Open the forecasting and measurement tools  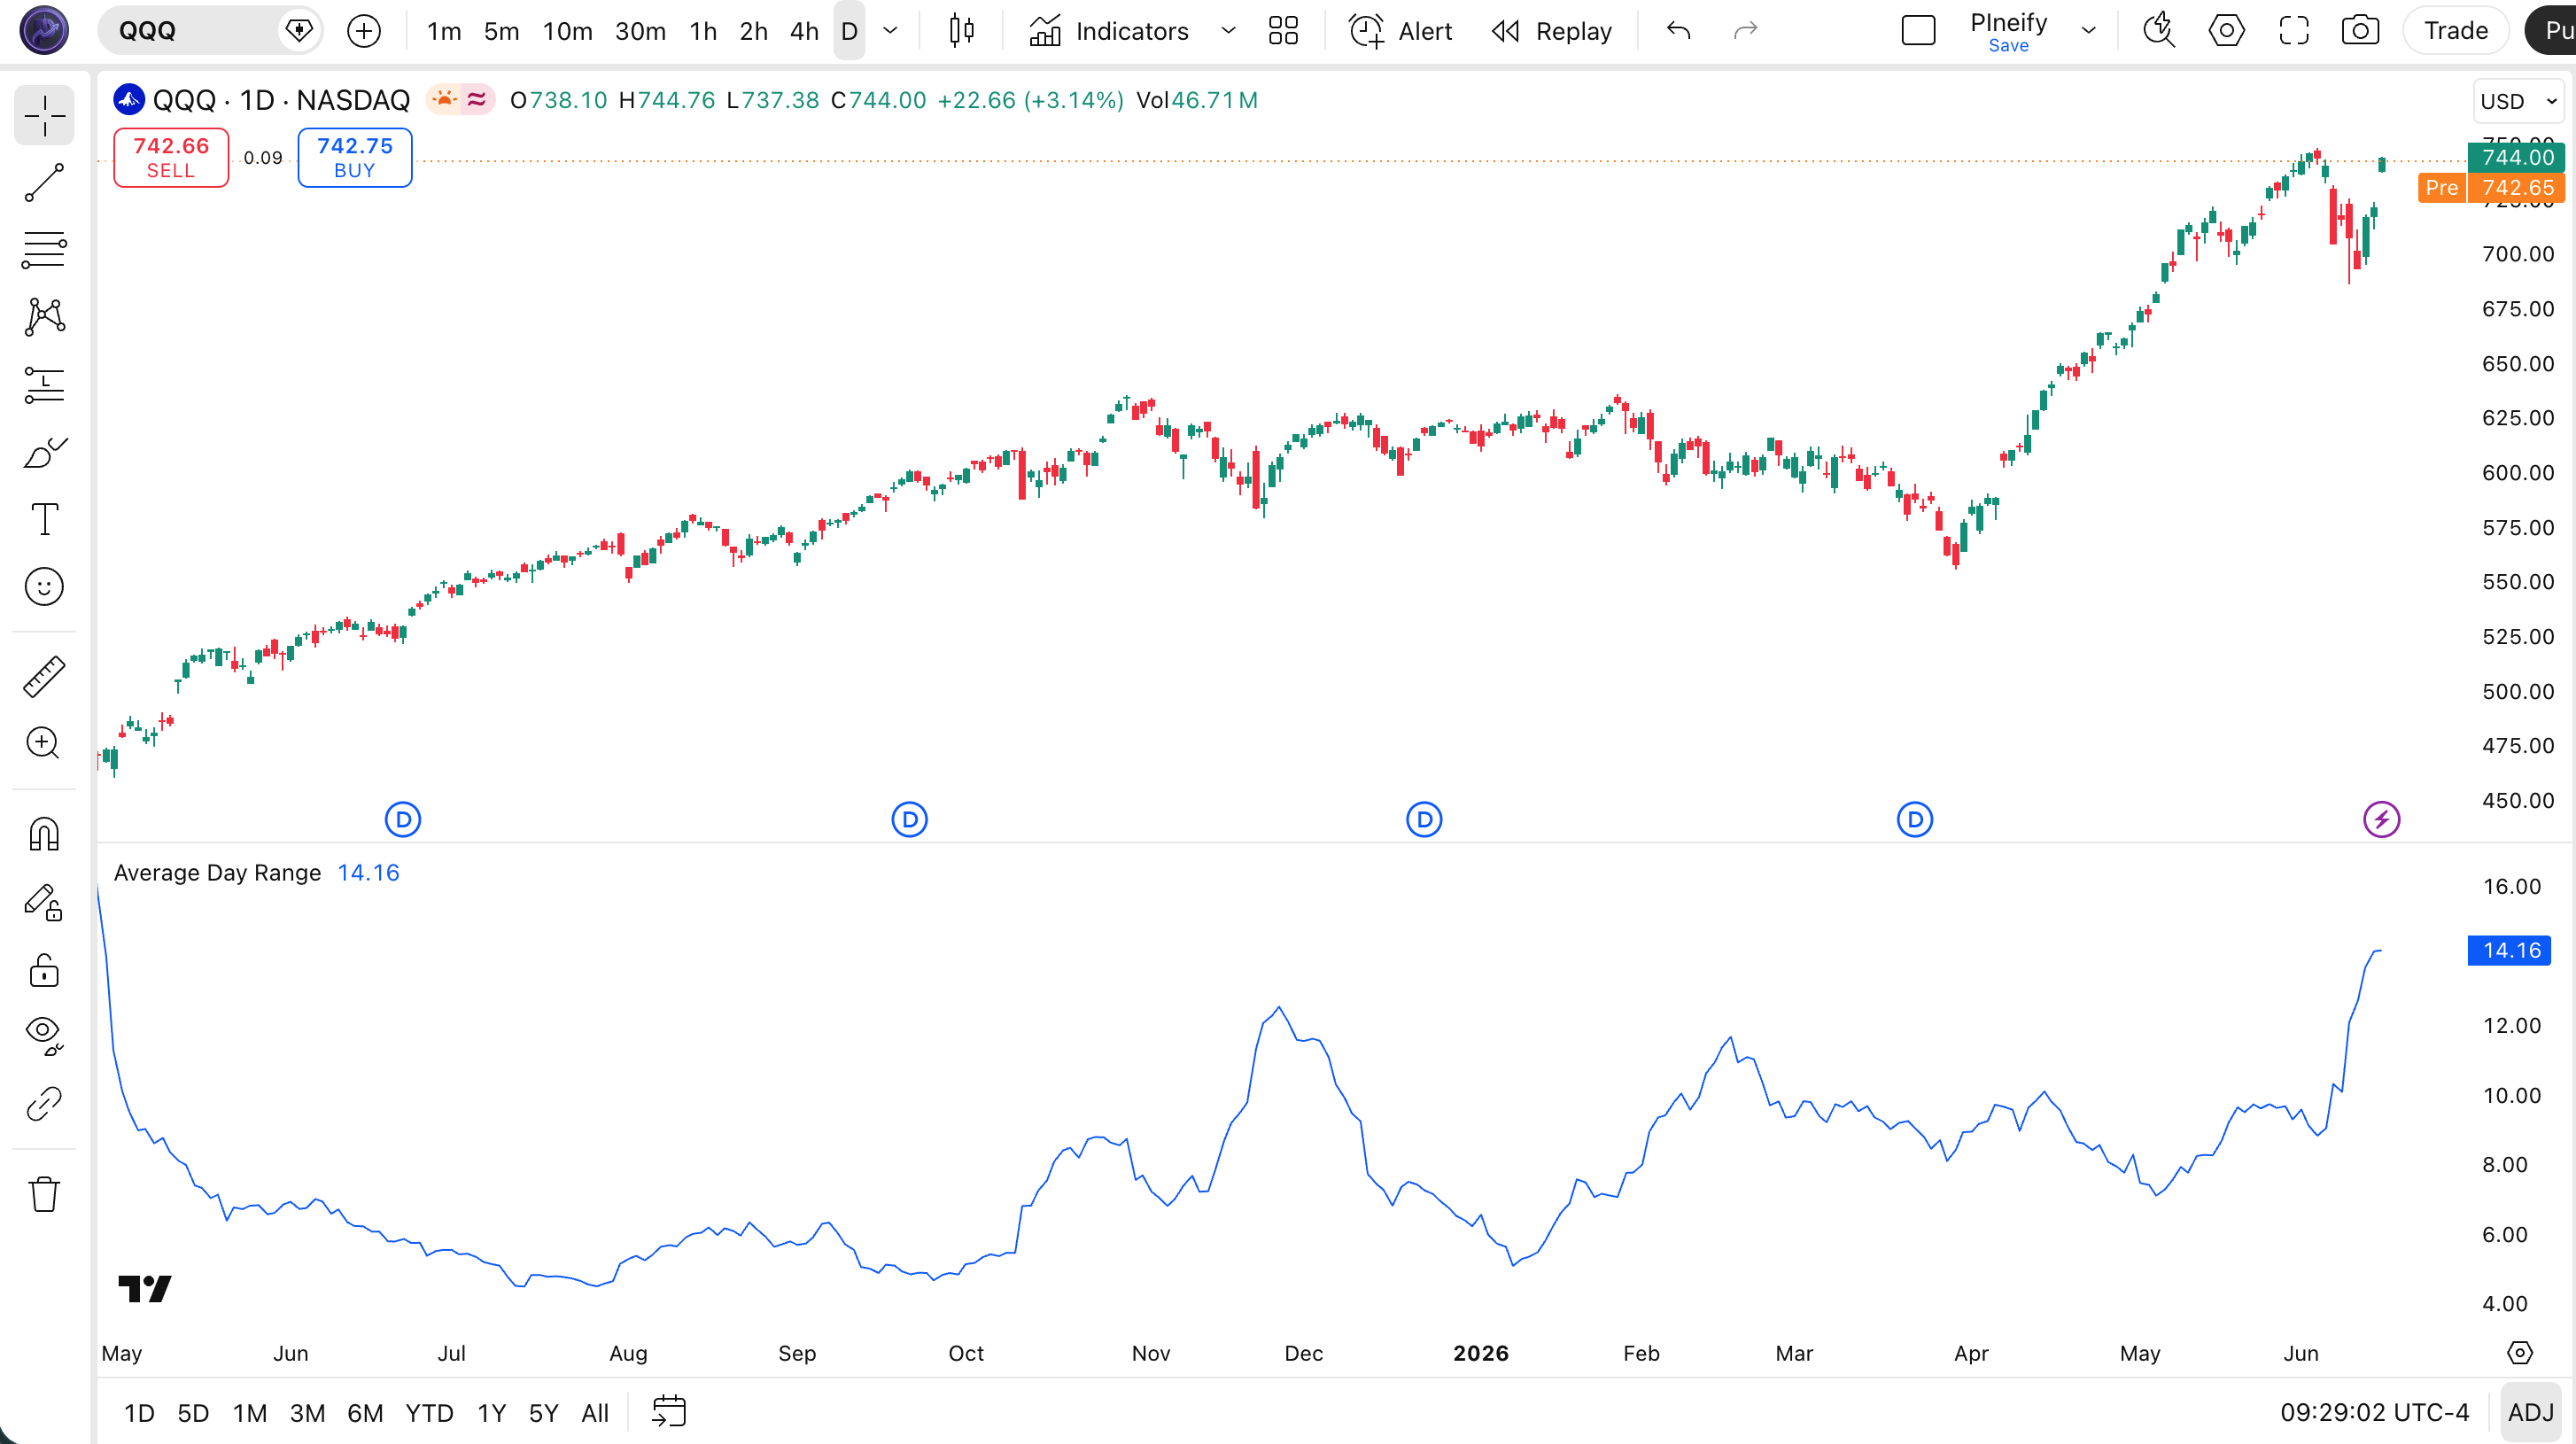click(44, 385)
